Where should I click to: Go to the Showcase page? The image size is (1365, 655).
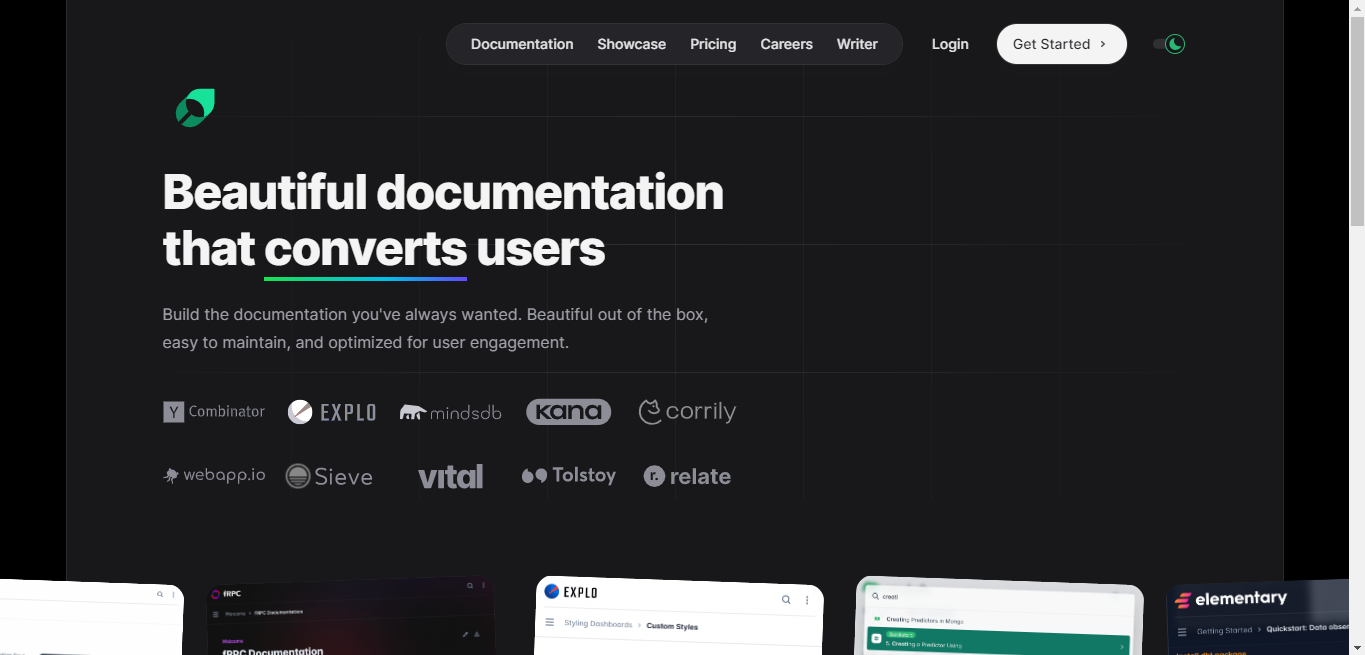coord(632,44)
